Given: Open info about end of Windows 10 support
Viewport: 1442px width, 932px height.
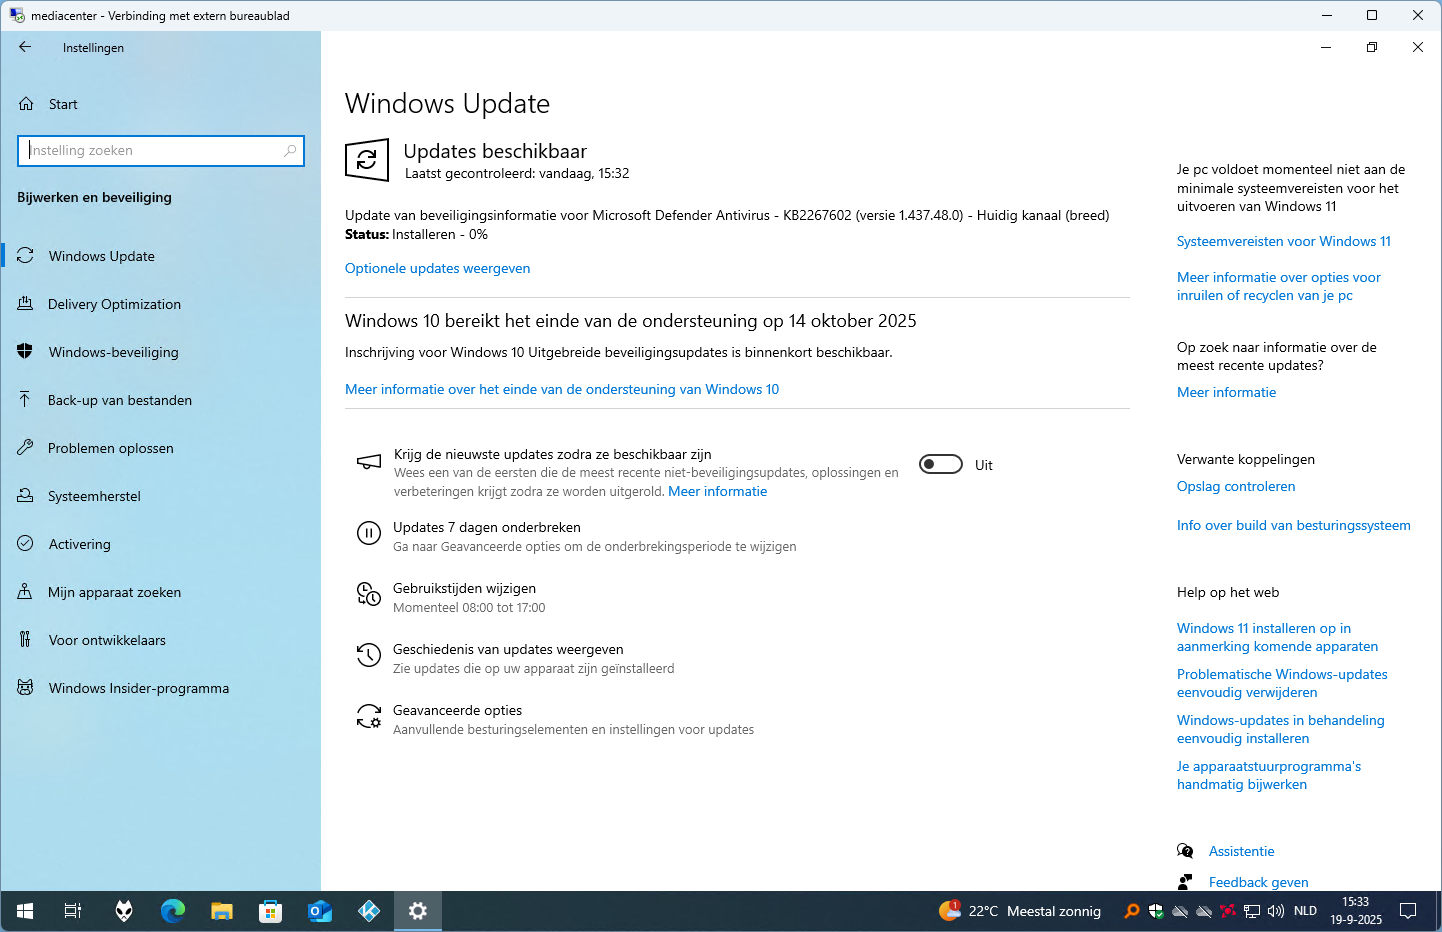Looking at the screenshot, I should 562,389.
